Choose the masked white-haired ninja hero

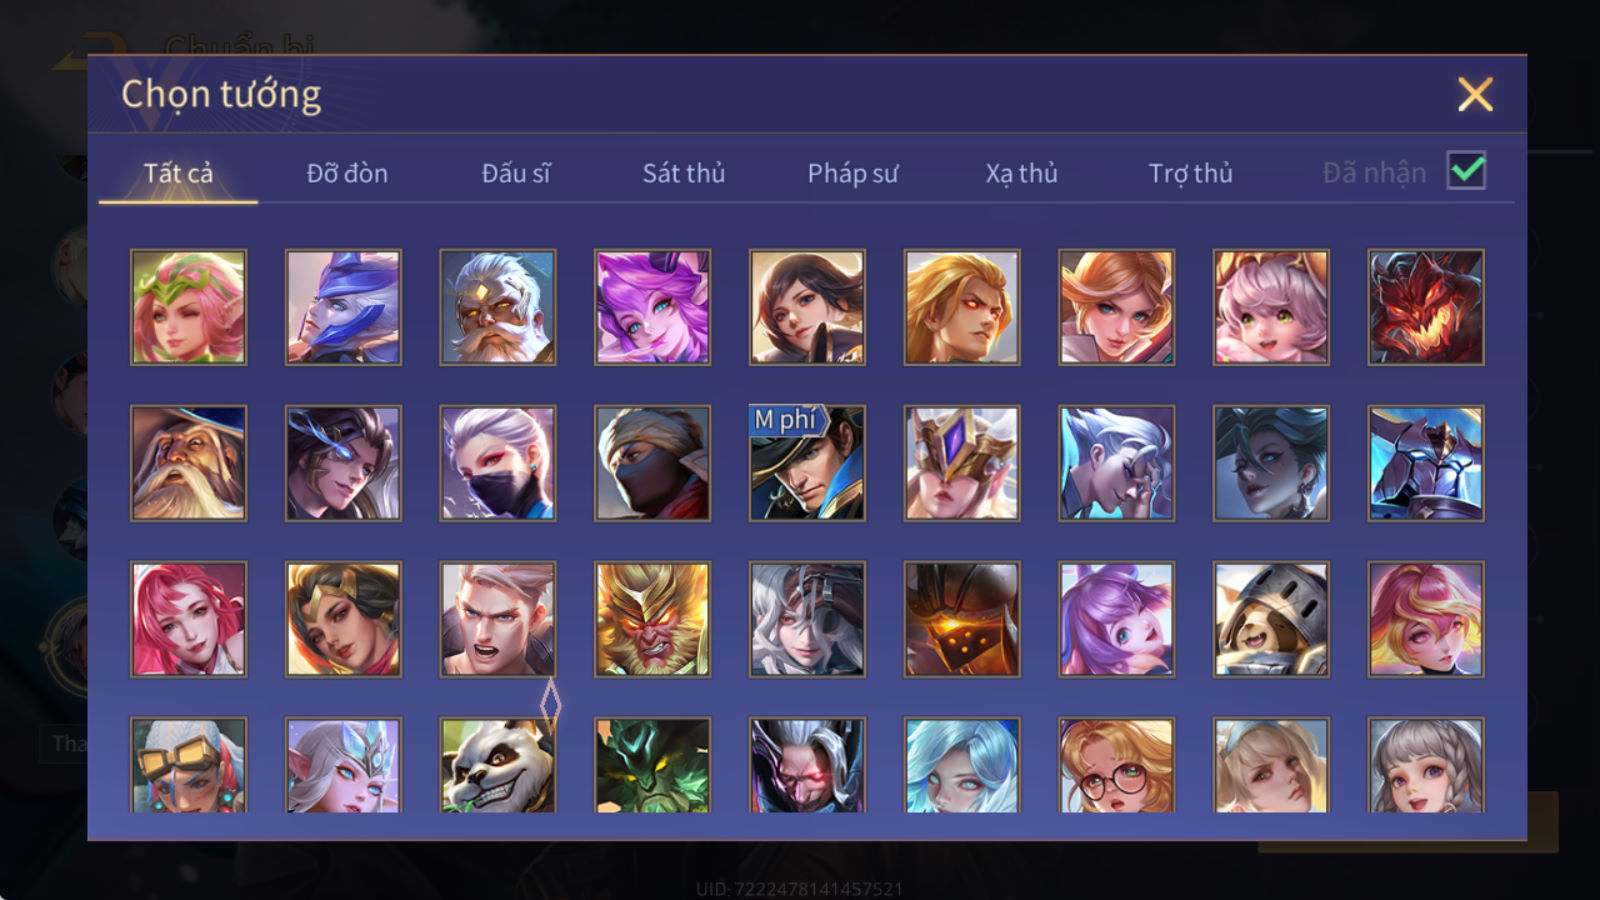[498, 463]
